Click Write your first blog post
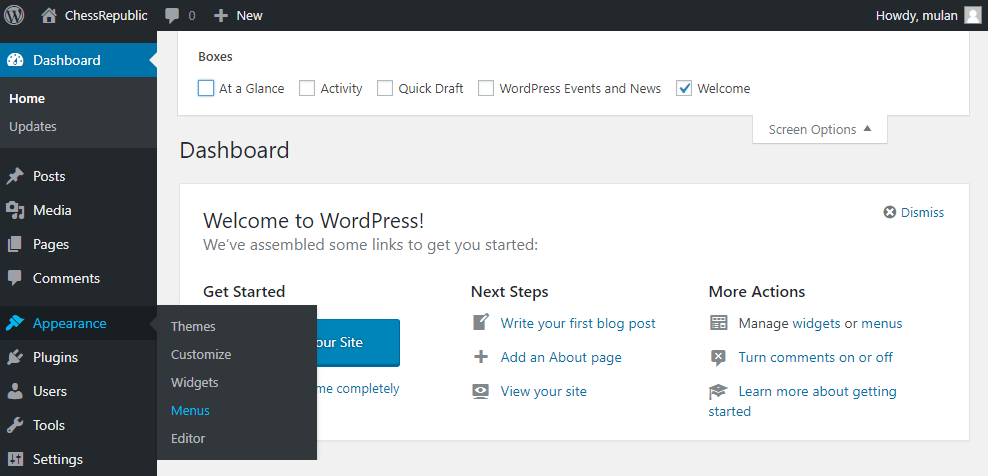This screenshot has width=988, height=476. [578, 323]
